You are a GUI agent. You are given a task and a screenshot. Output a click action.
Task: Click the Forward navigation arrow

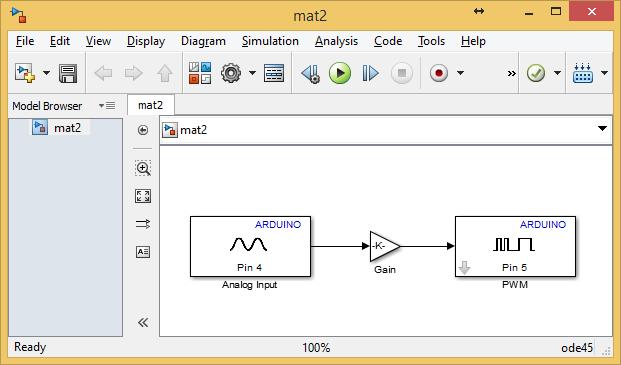(133, 73)
